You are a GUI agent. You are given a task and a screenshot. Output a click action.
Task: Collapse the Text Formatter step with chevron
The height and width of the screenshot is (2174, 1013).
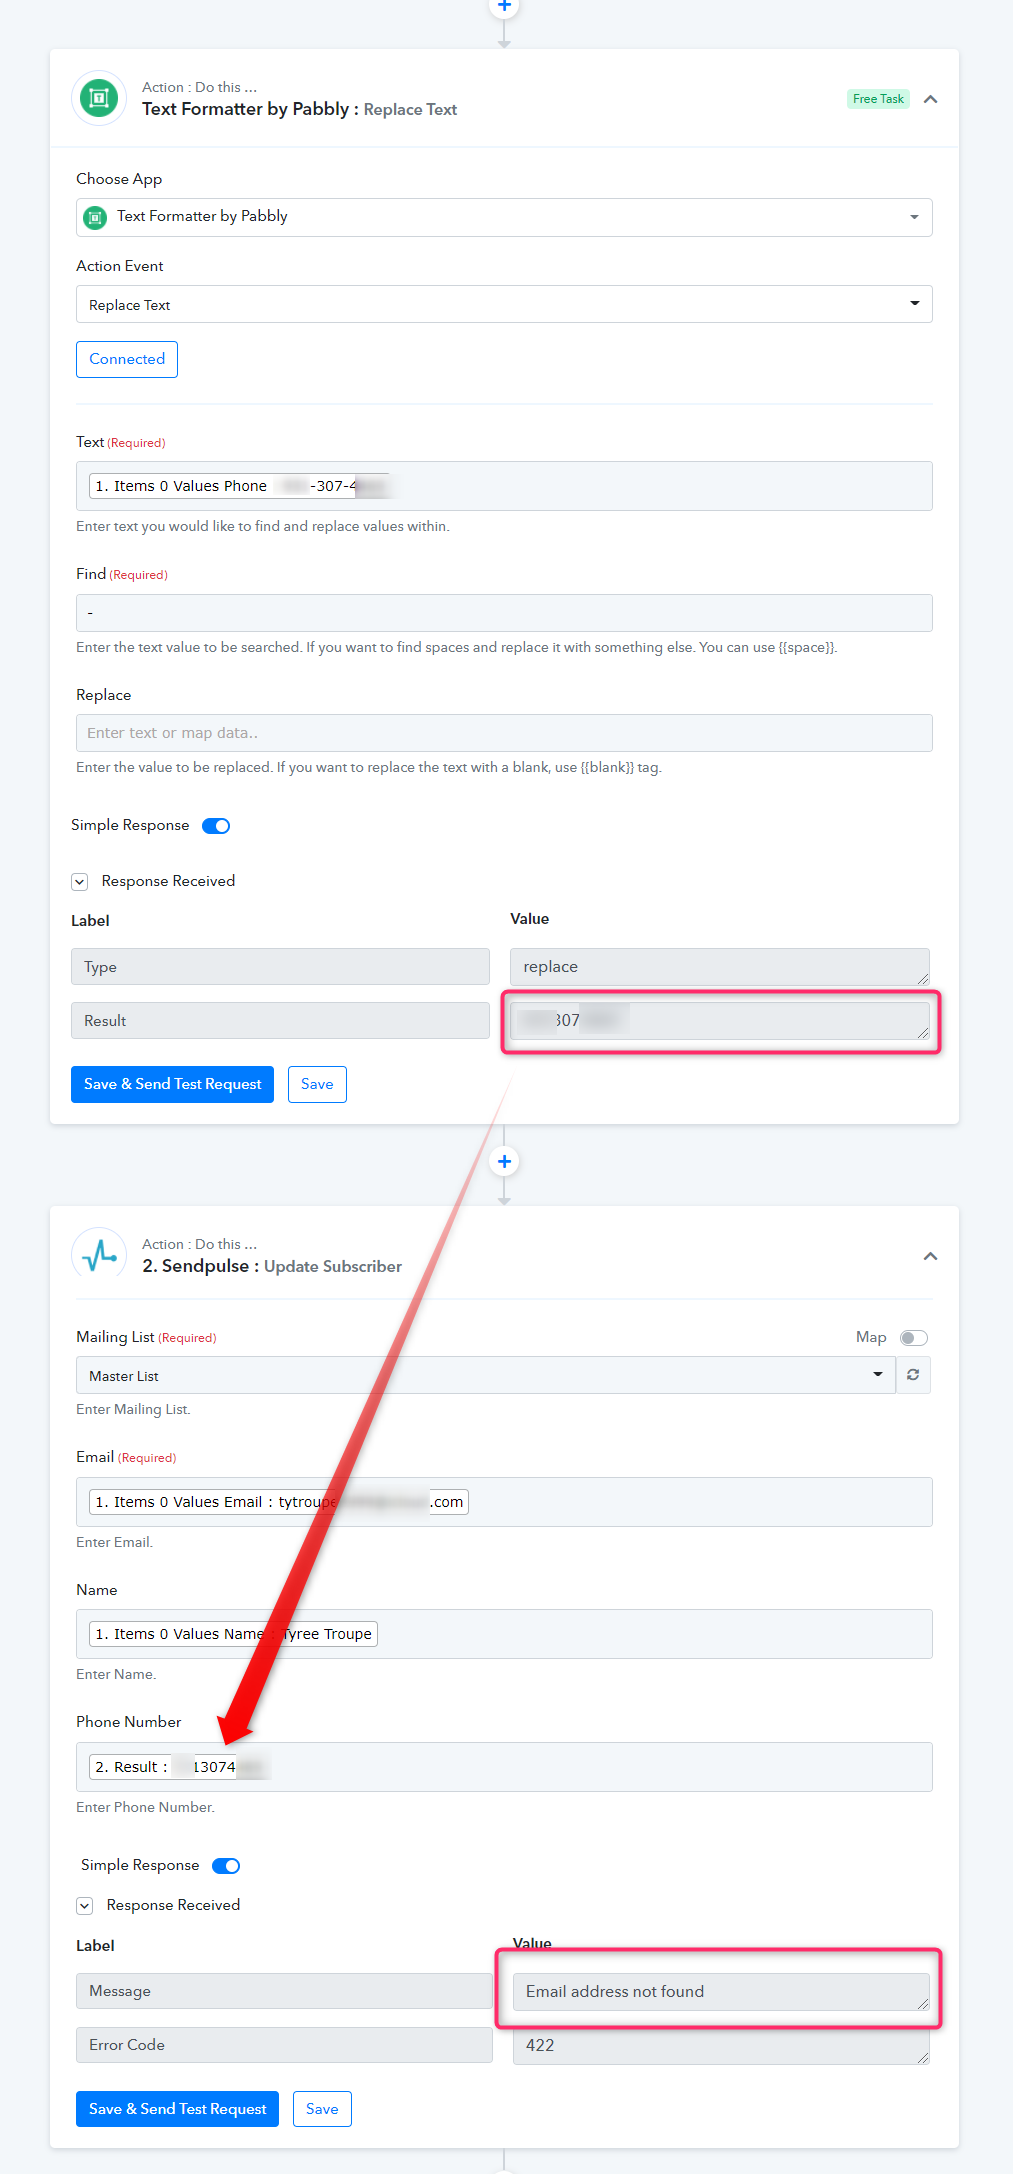930,99
